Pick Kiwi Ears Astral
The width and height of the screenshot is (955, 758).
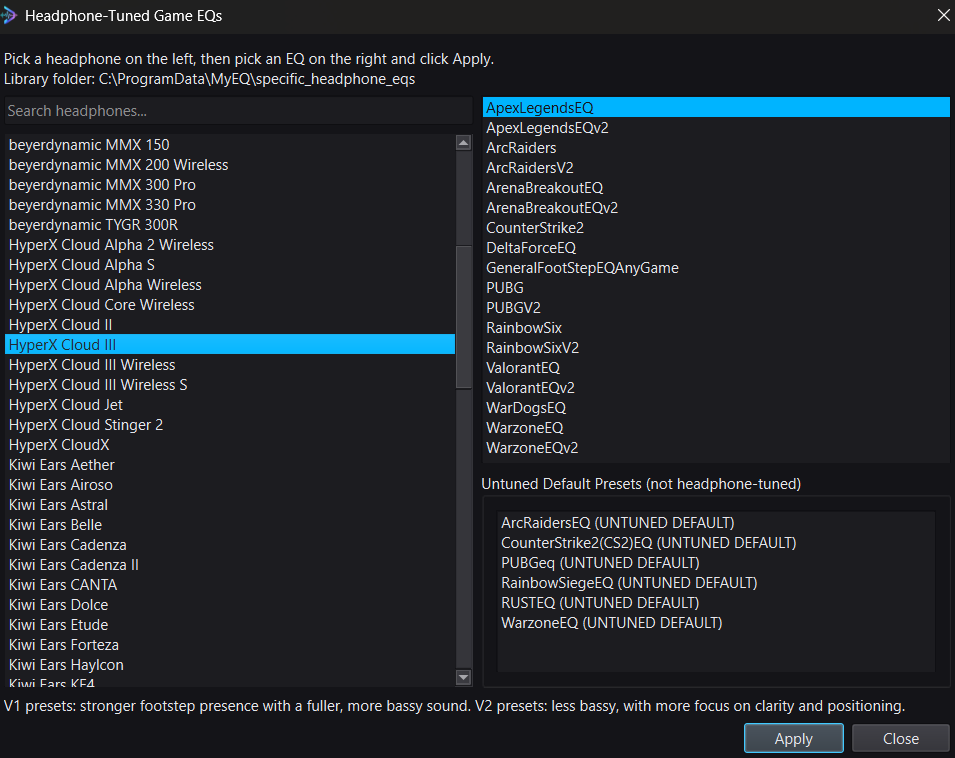pyautogui.click(x=230, y=505)
